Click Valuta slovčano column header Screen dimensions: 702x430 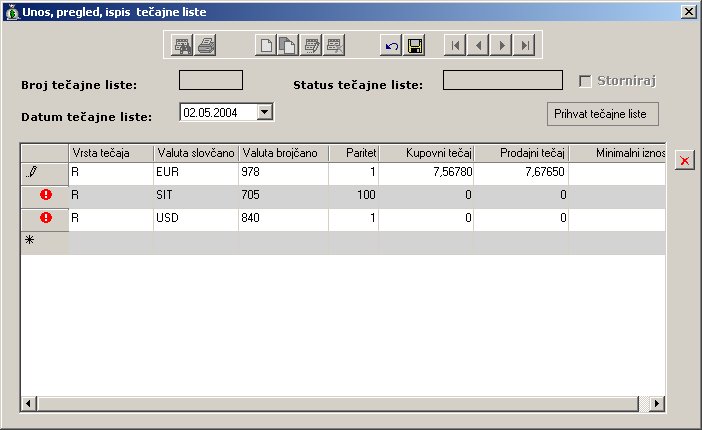tap(196, 153)
